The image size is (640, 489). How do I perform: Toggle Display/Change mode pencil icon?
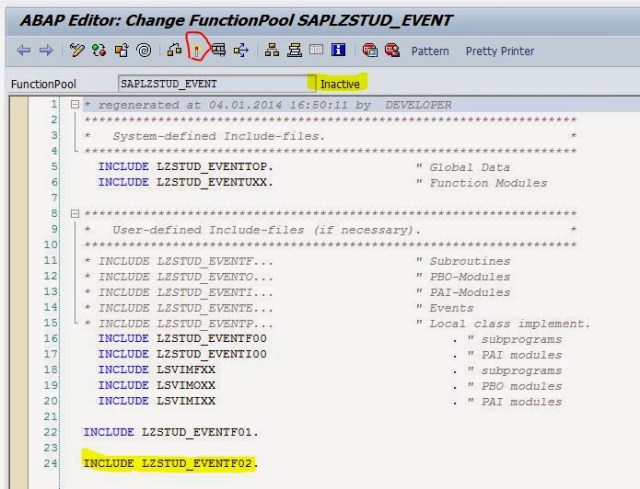point(77,50)
